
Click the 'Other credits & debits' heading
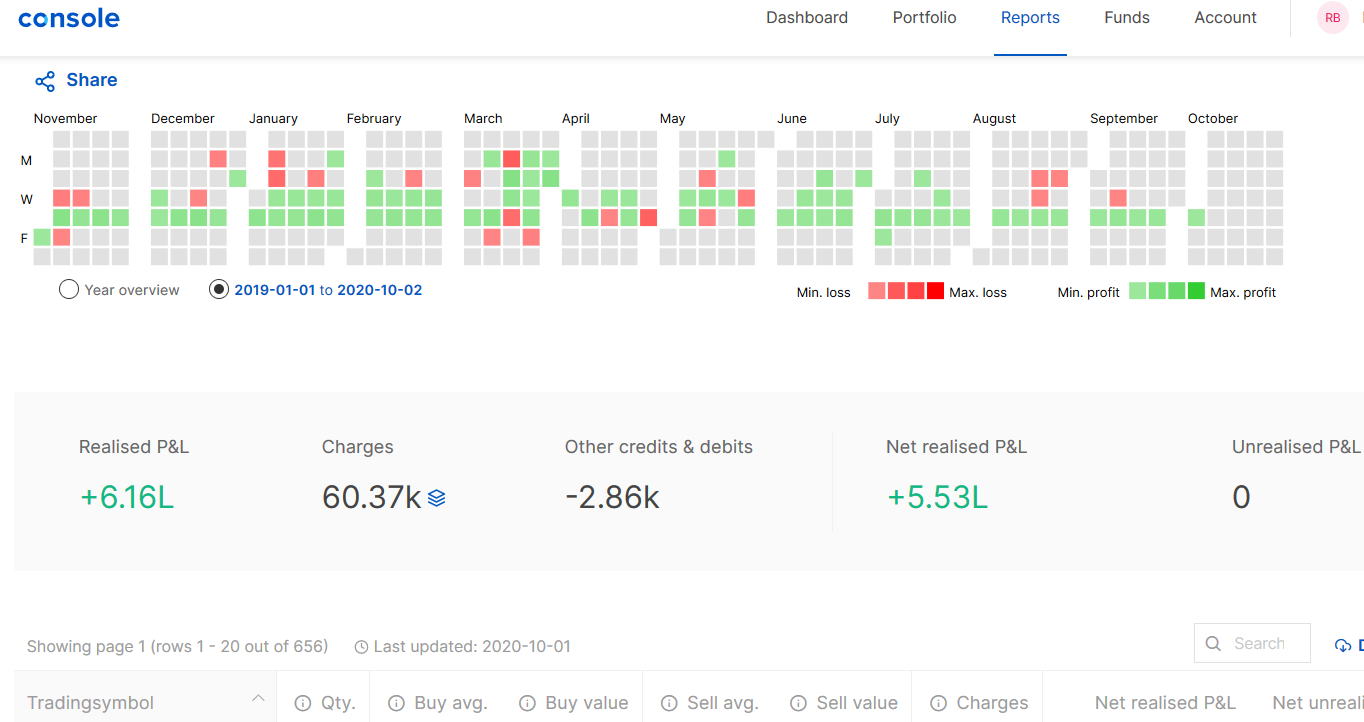(x=658, y=447)
